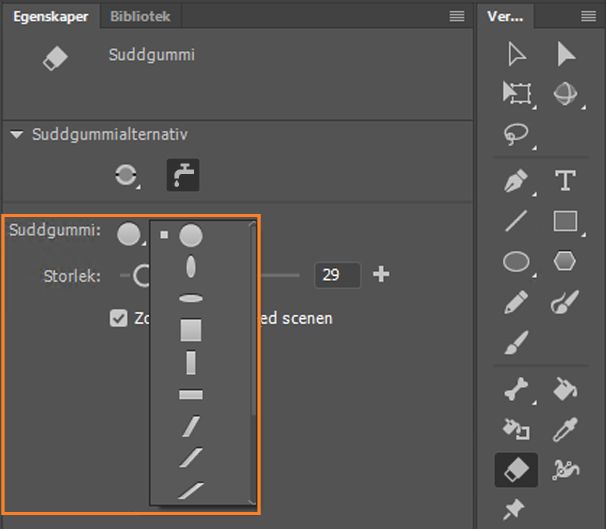The image size is (606, 529).
Task: Activate the Bone tool
Action: (x=516, y=389)
